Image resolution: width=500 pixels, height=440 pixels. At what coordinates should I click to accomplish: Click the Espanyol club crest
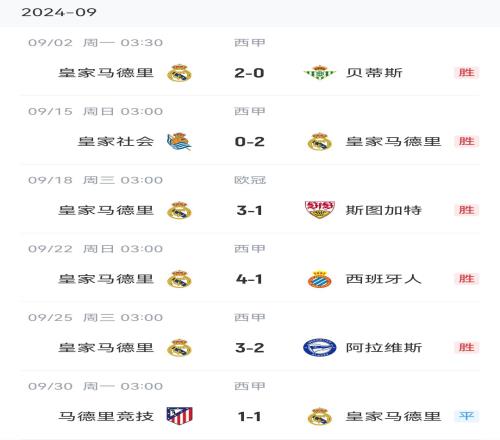(320, 279)
